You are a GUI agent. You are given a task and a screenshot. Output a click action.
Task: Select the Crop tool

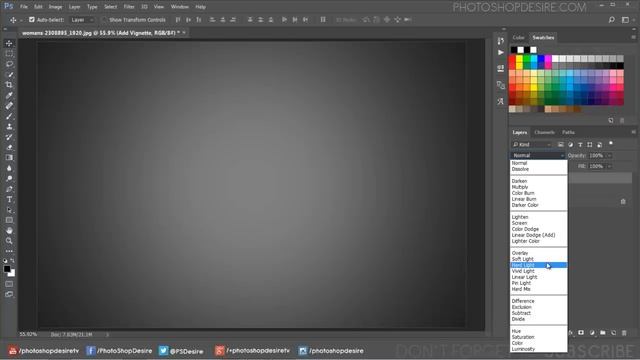(9, 85)
